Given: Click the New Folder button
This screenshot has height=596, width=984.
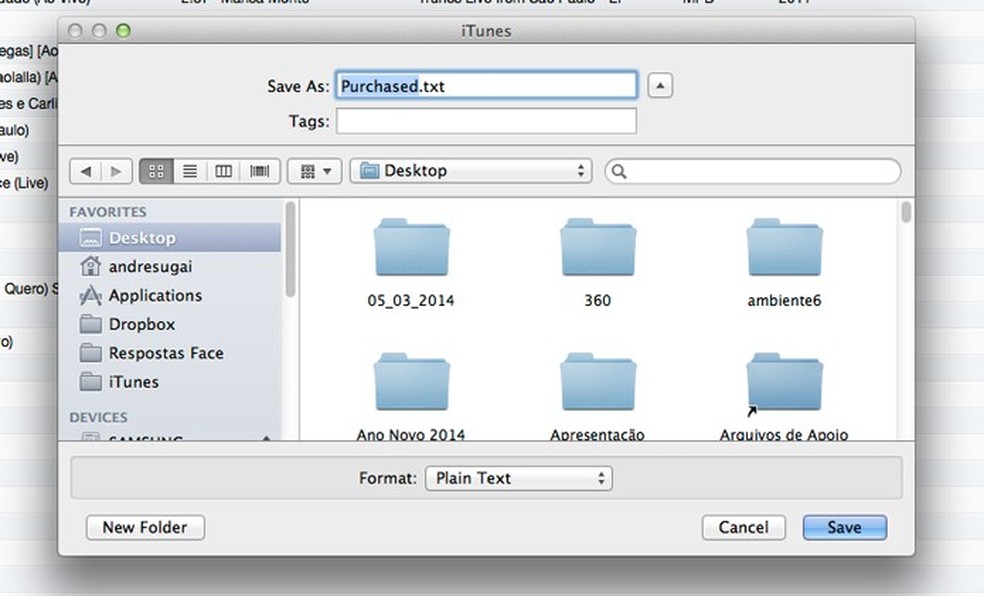Looking at the screenshot, I should (x=145, y=528).
